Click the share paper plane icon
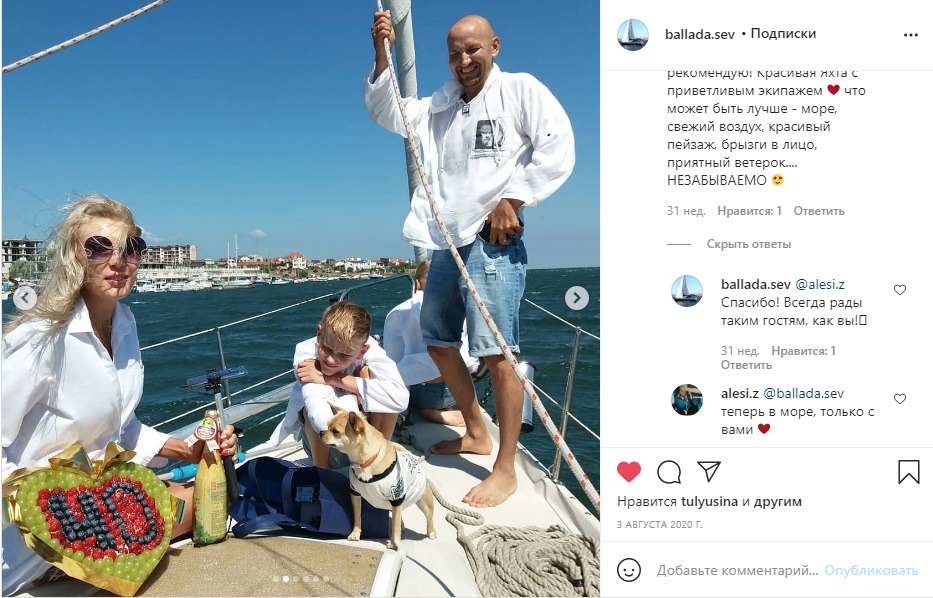The height and width of the screenshot is (598, 933). (x=709, y=471)
